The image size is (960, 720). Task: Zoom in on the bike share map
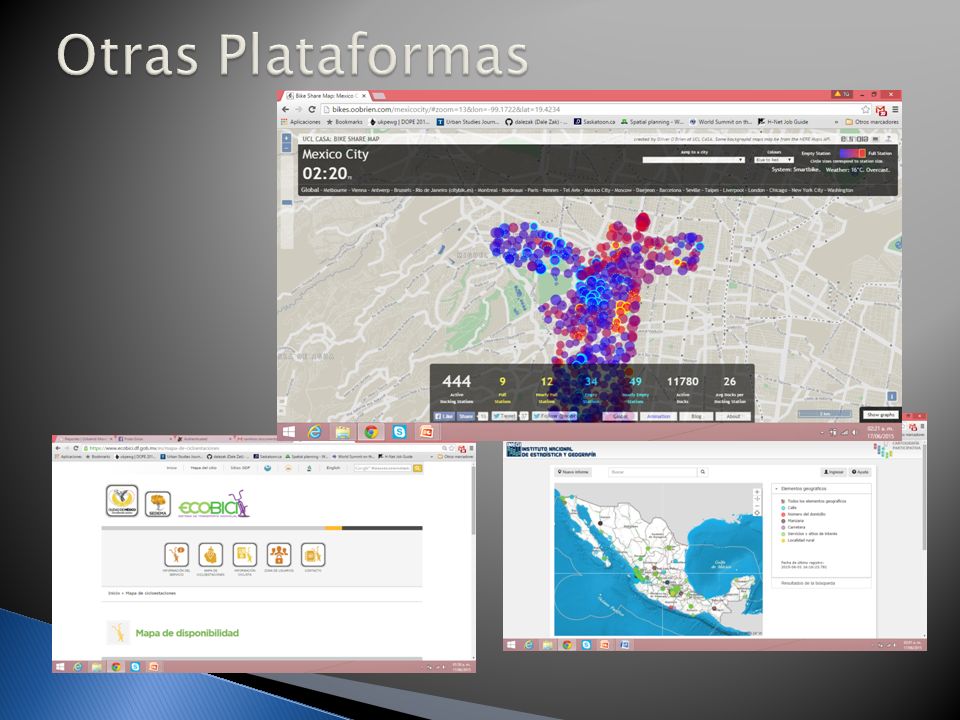286,139
